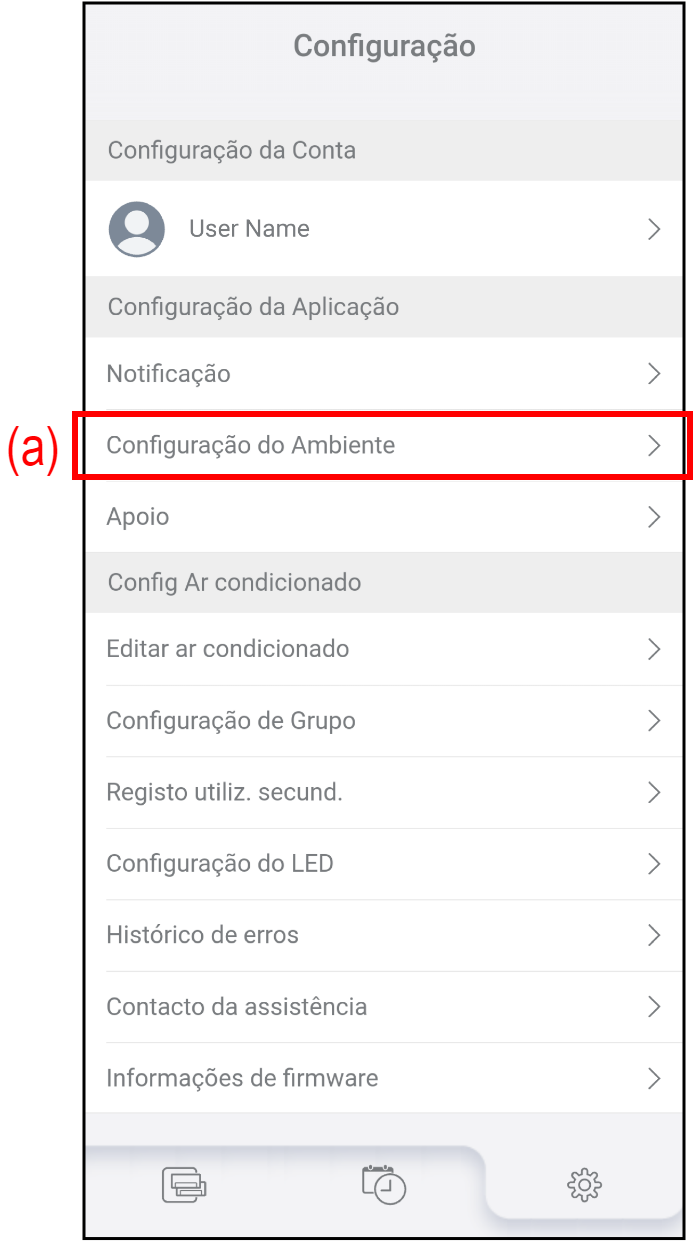The image size is (696, 1243).
Task: Open the Notificação settings
Action: 169,374
